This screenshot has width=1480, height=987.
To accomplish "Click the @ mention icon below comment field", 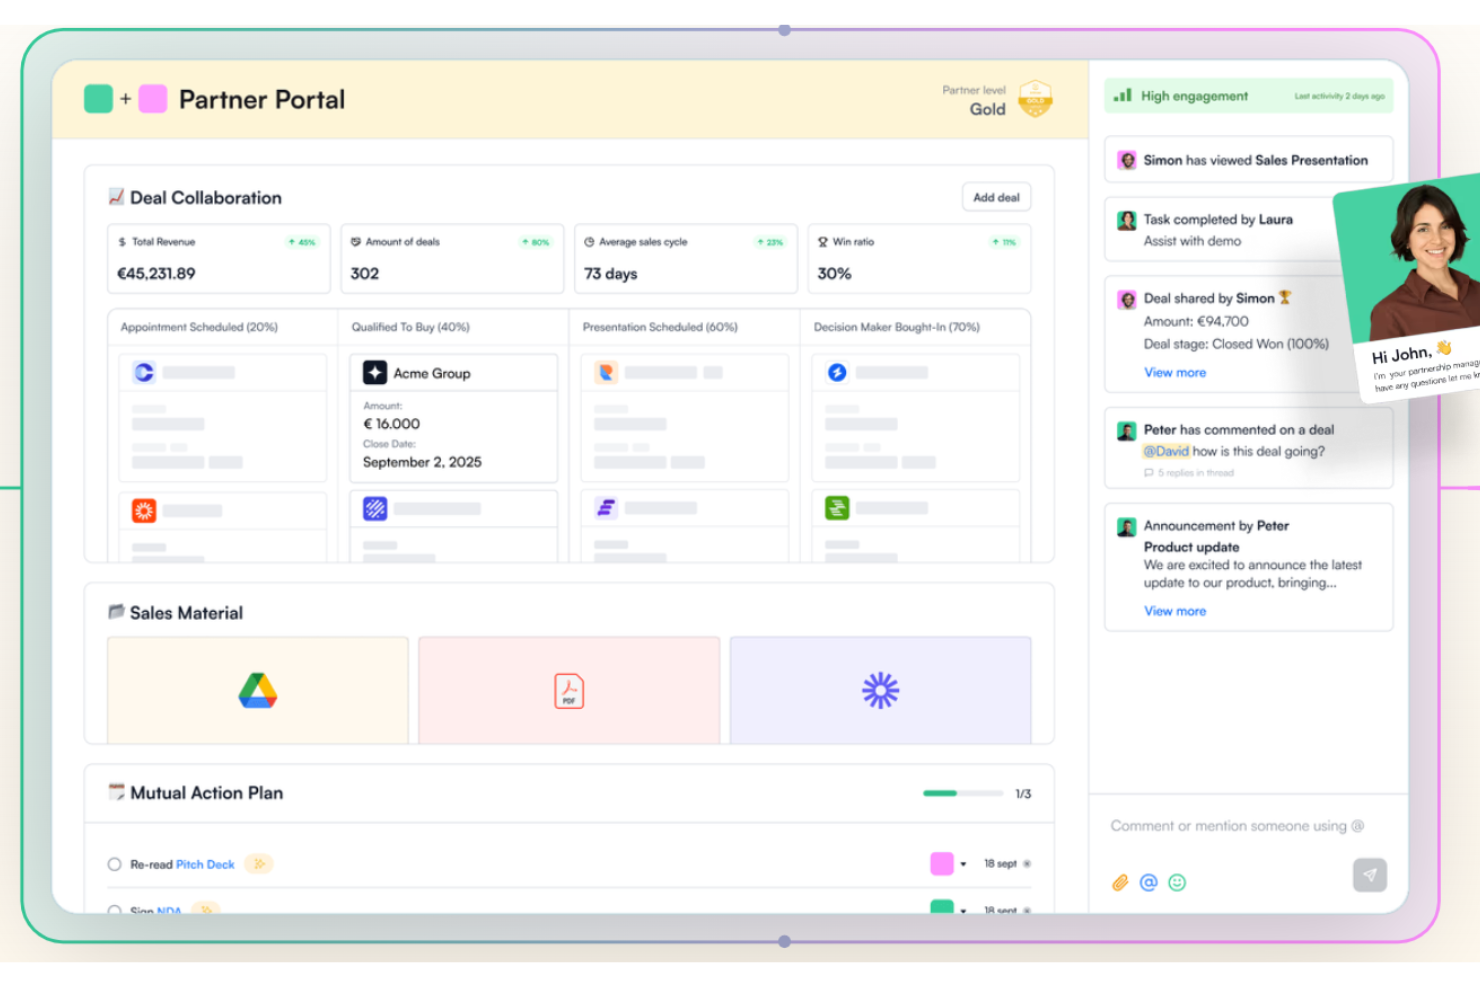I will 1148,882.
